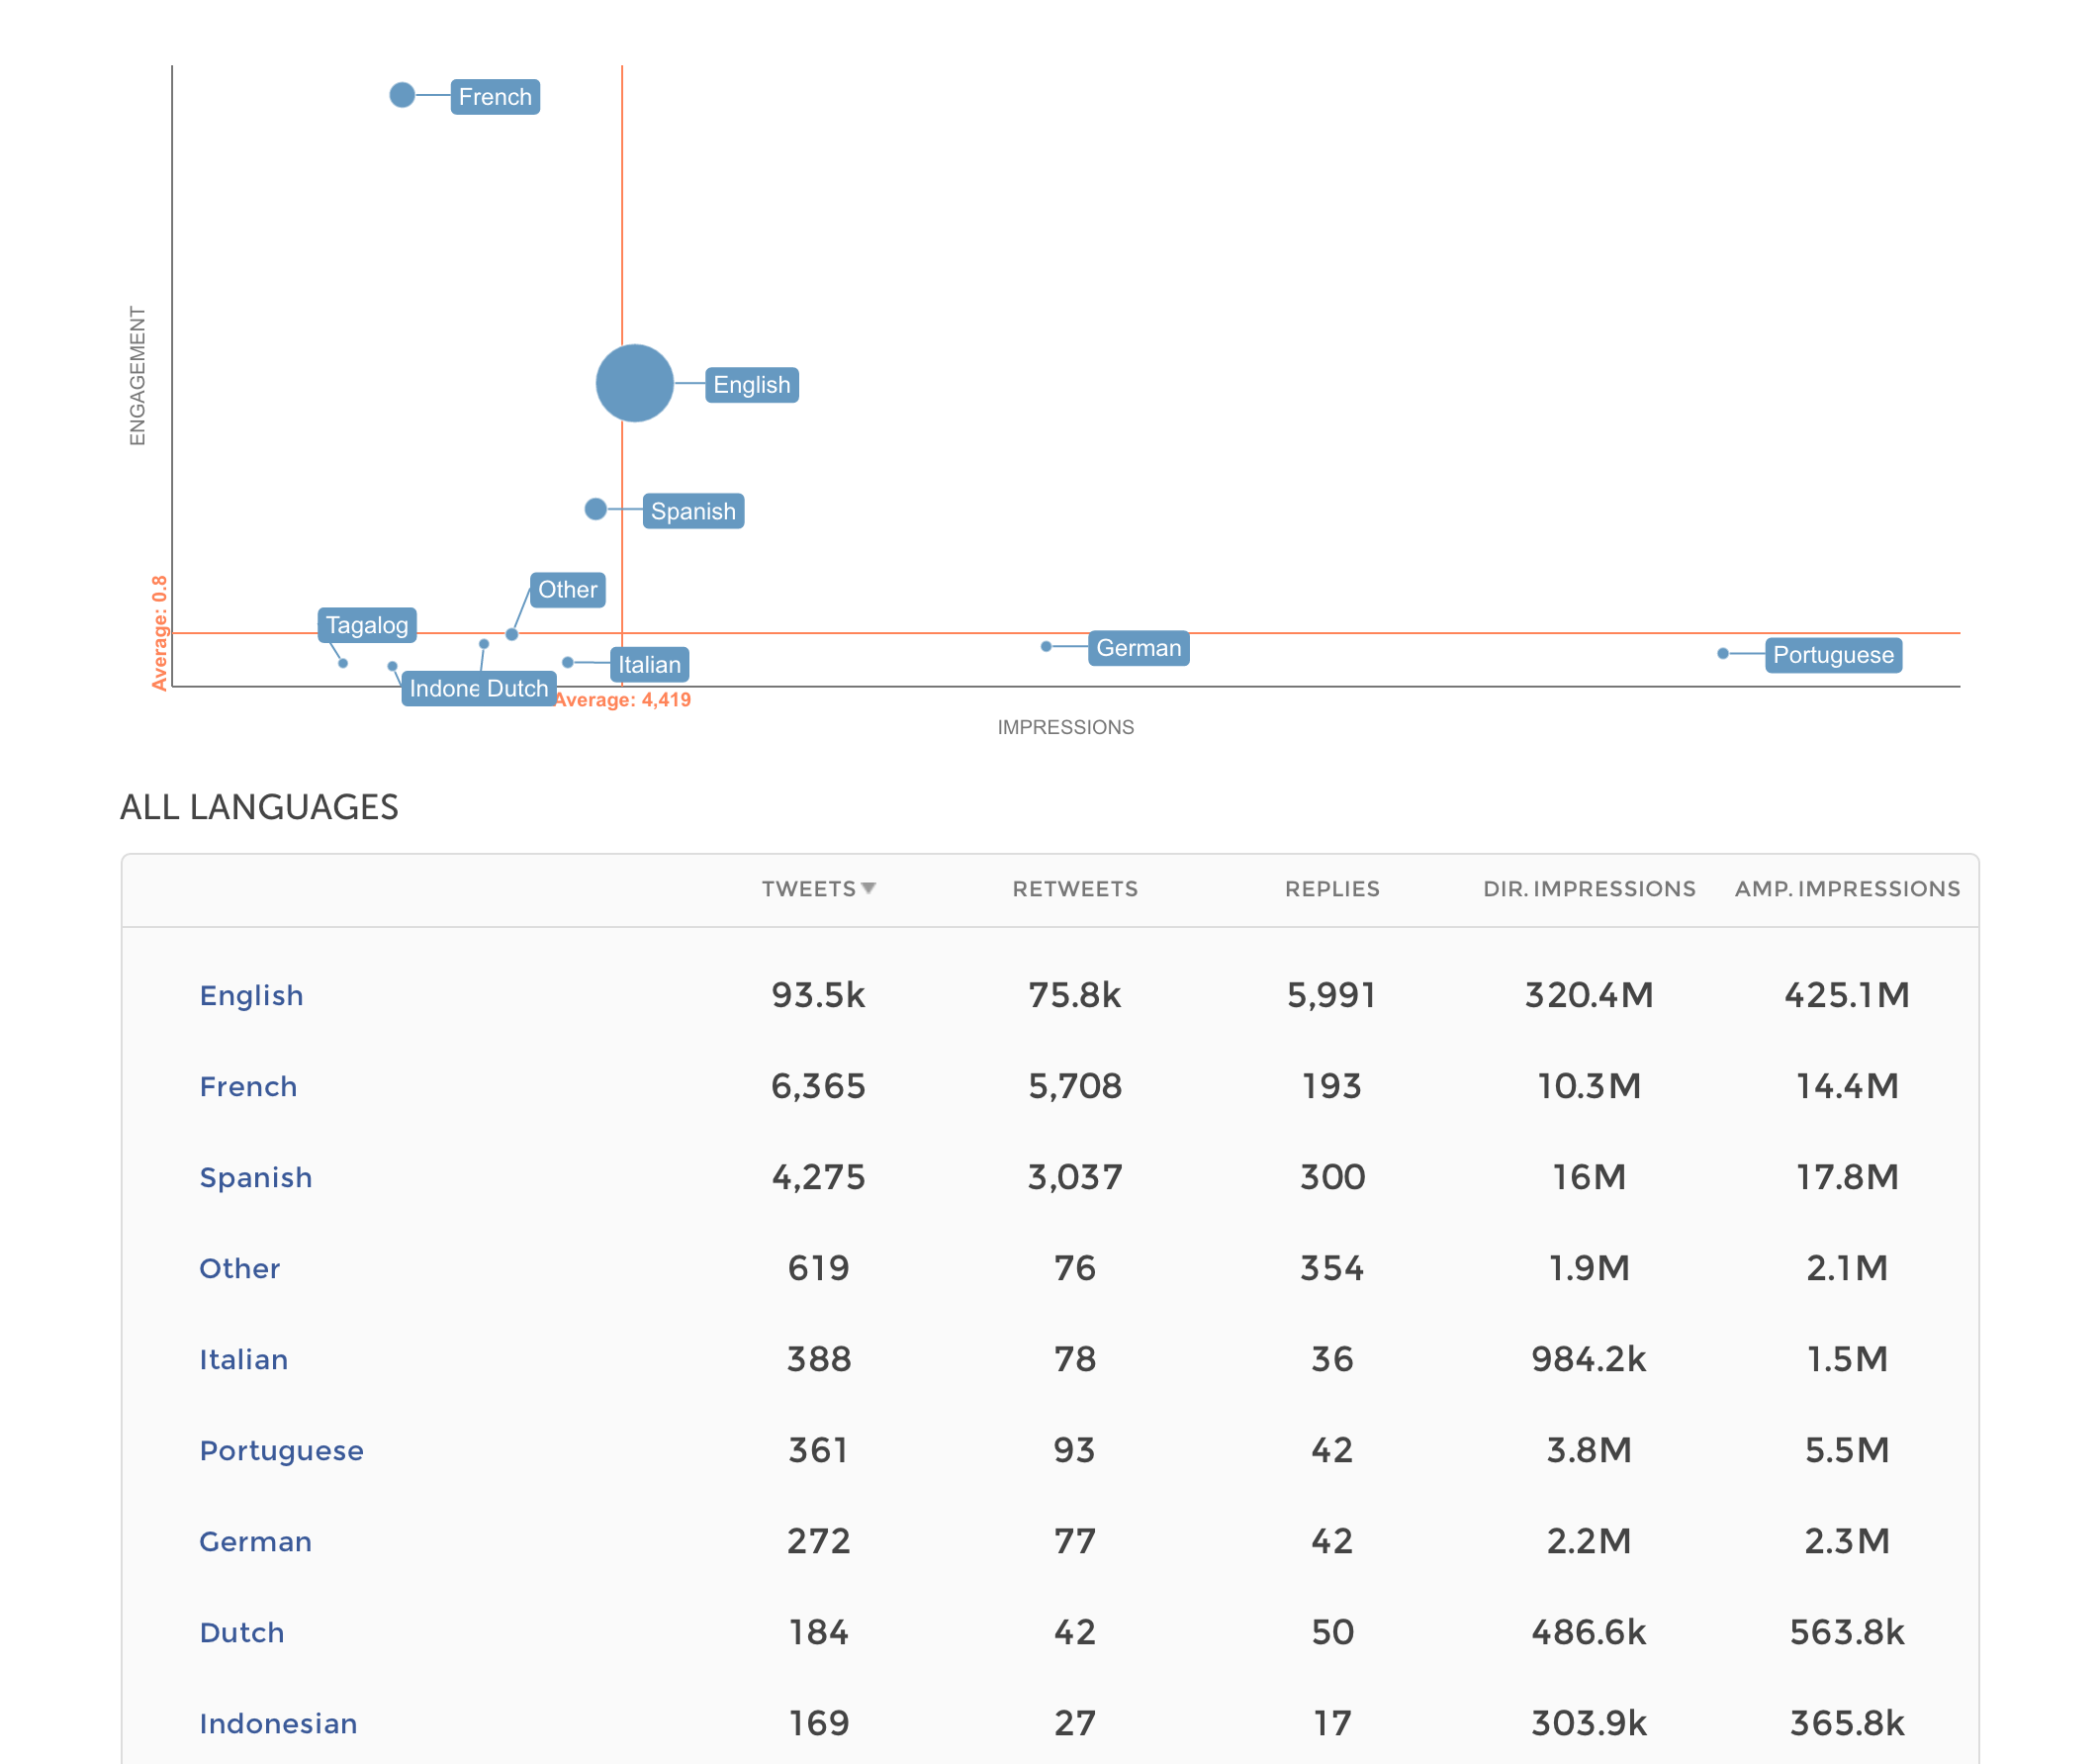
Task: Click the Tagalog chart label
Action: (x=367, y=625)
